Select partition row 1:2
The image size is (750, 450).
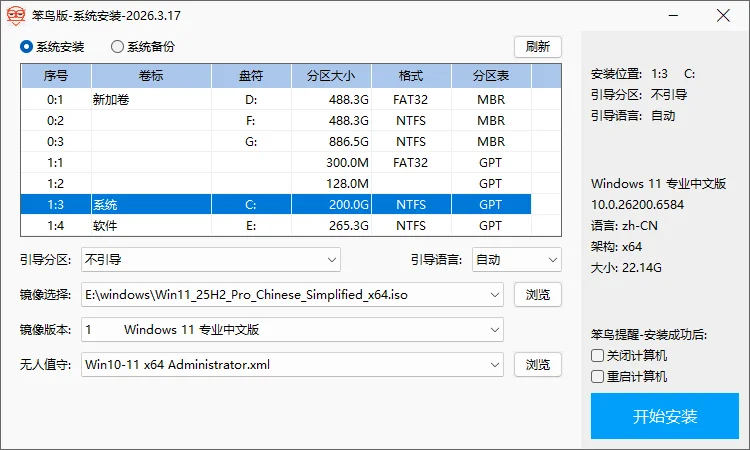click(x=276, y=184)
